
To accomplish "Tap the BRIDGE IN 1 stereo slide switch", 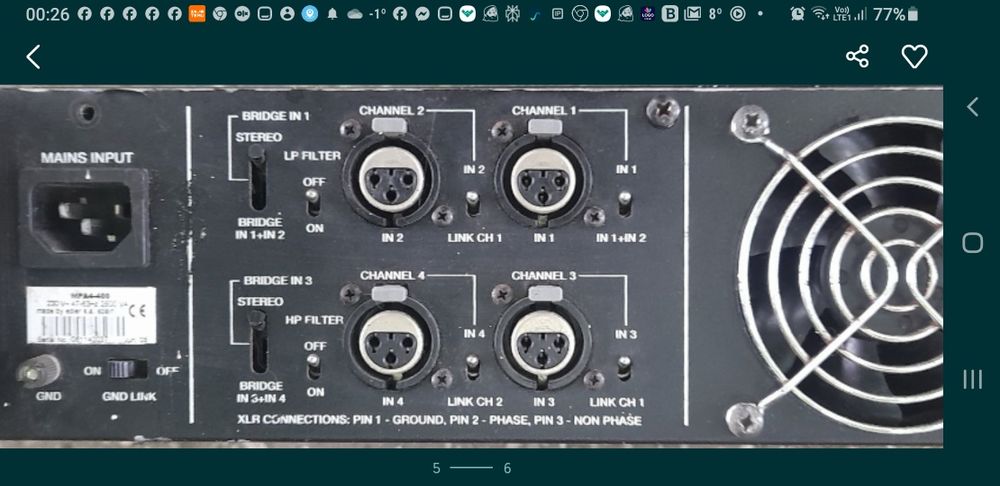I will point(257,178).
